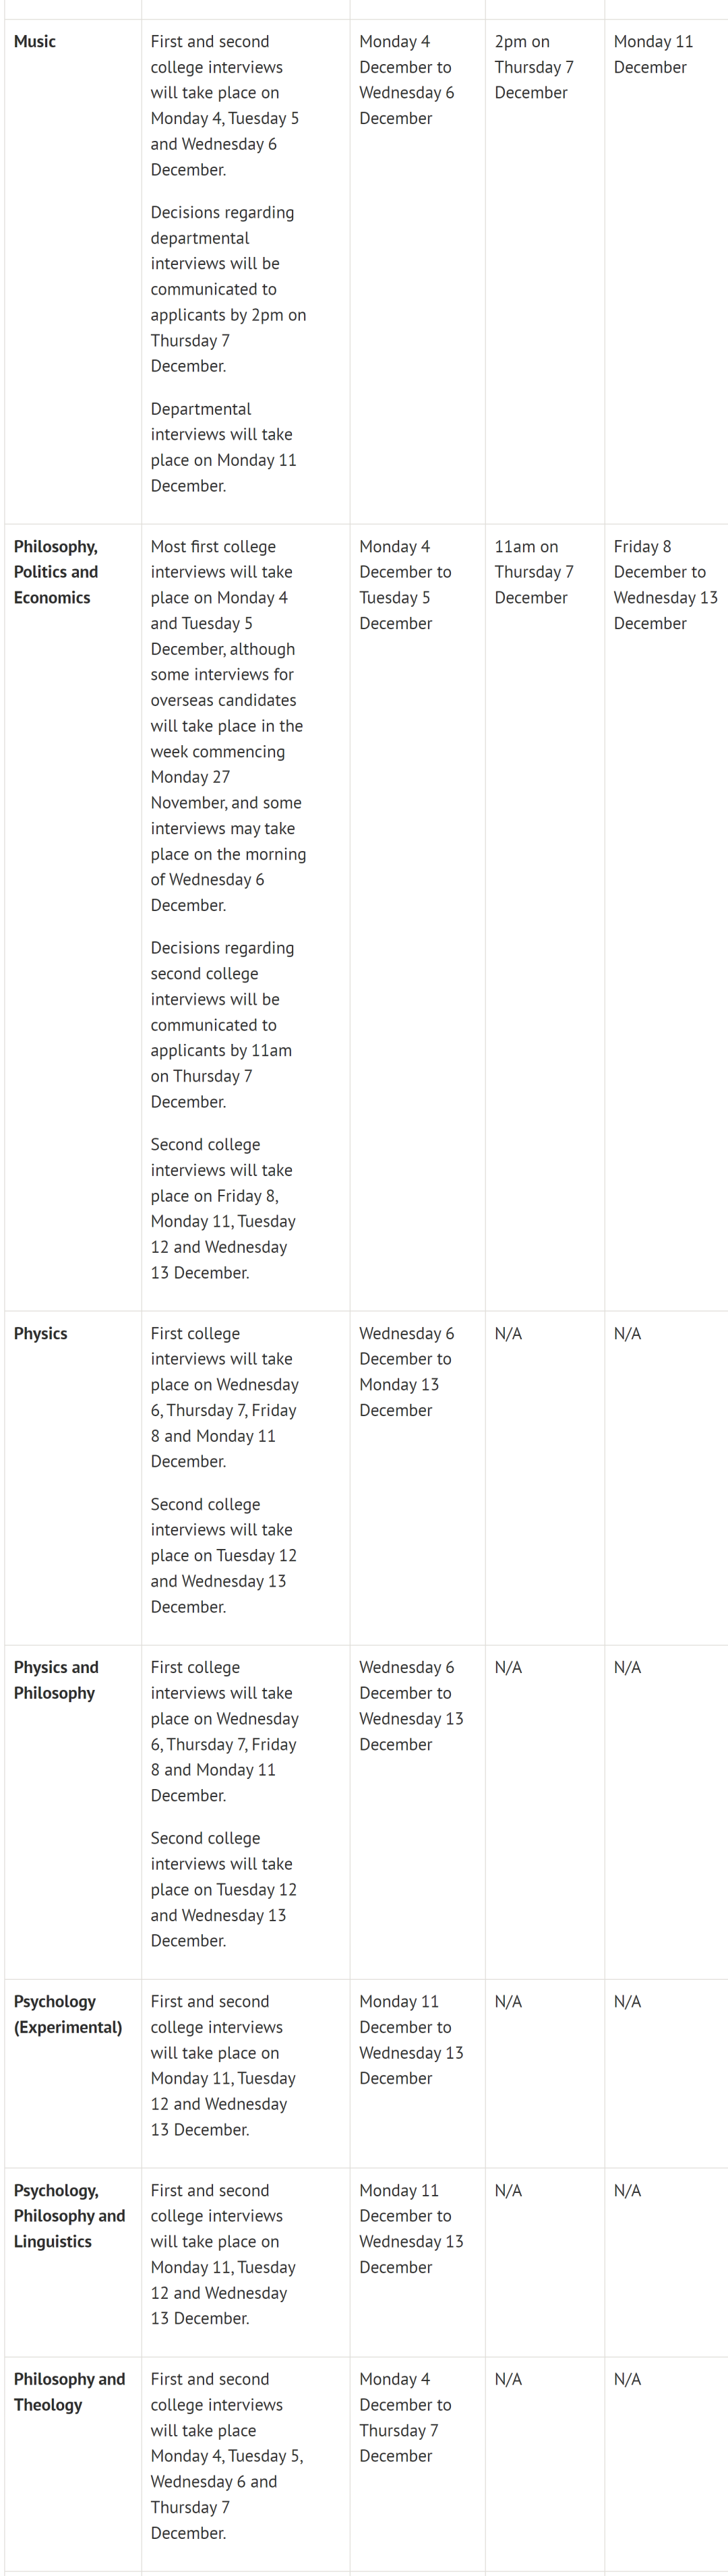This screenshot has height=2576, width=728.
Task: Click Physics paragraph 'Second college interviews will take place'
Action: pyautogui.click(x=223, y=1555)
